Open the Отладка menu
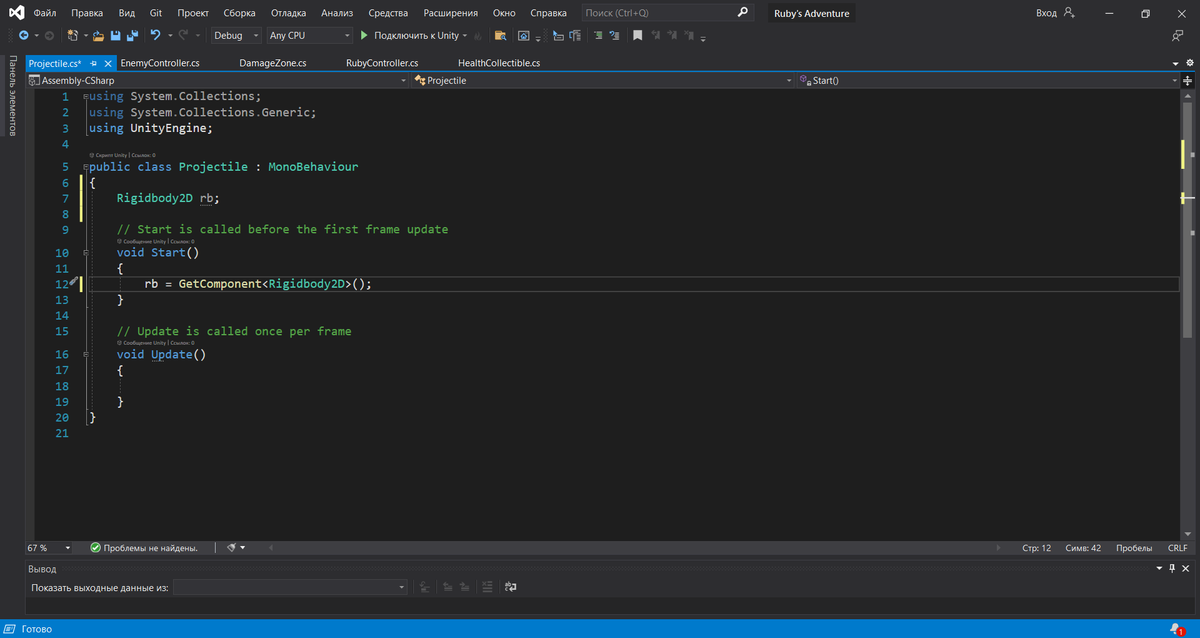 288,13
